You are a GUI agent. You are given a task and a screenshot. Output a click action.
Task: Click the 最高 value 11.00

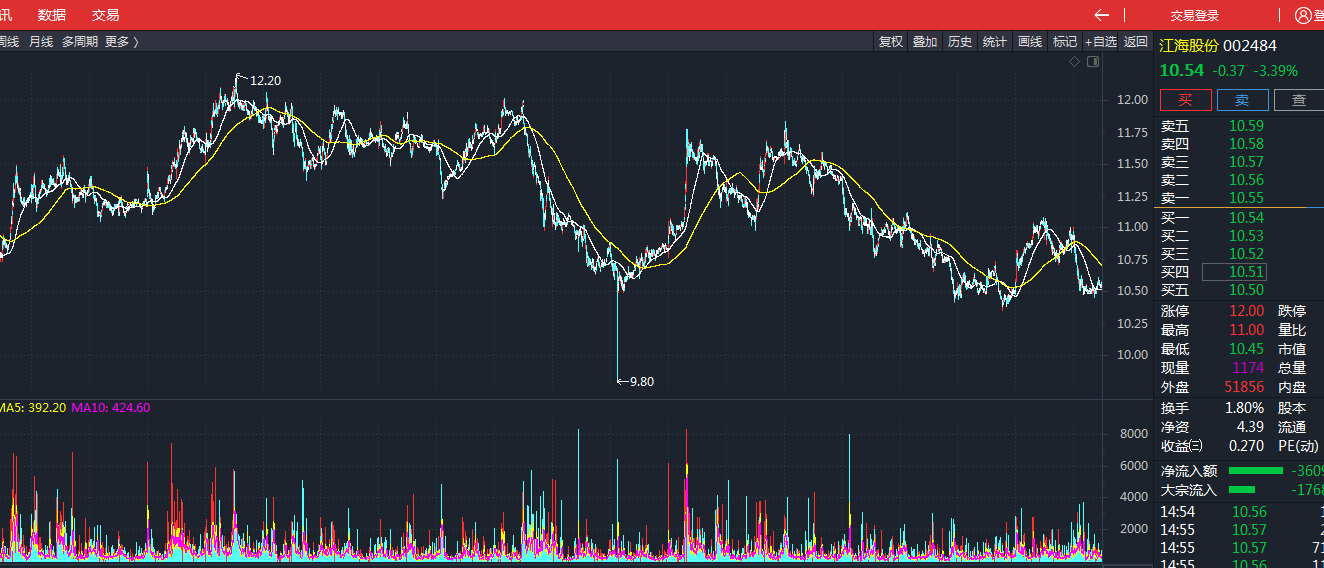(x=1247, y=330)
